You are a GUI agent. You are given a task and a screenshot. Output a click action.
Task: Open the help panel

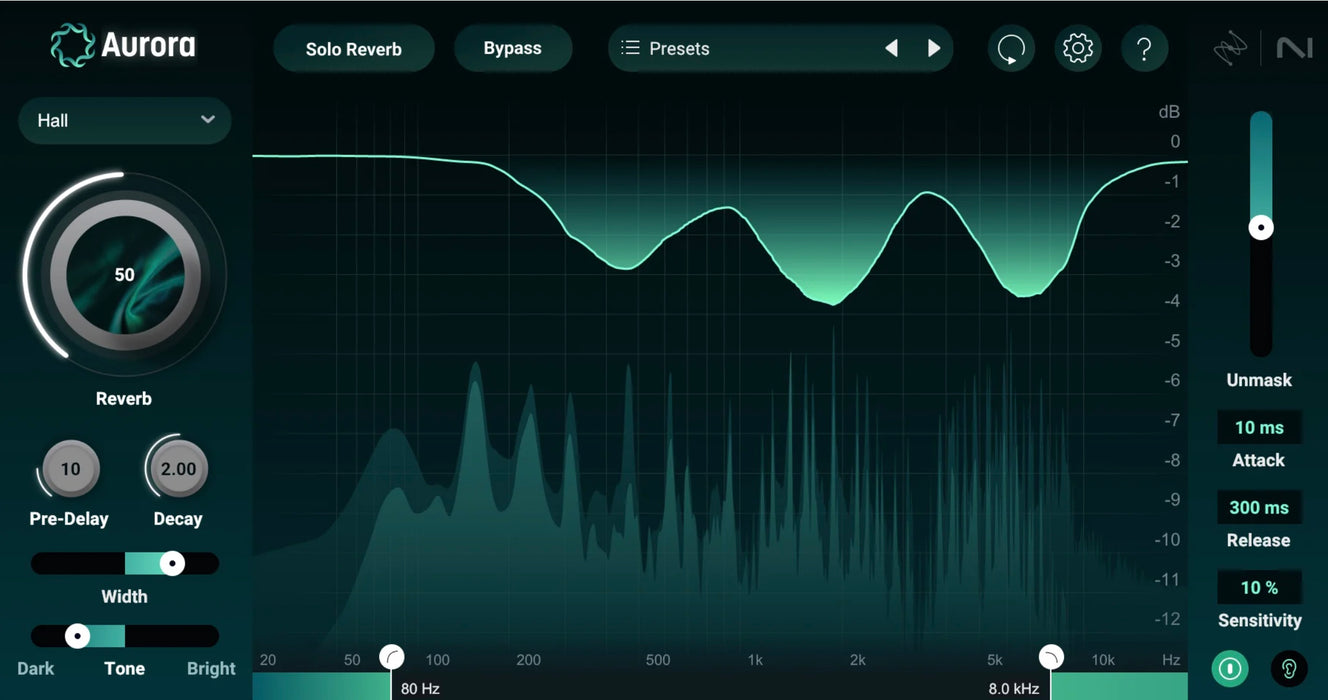pos(1144,48)
